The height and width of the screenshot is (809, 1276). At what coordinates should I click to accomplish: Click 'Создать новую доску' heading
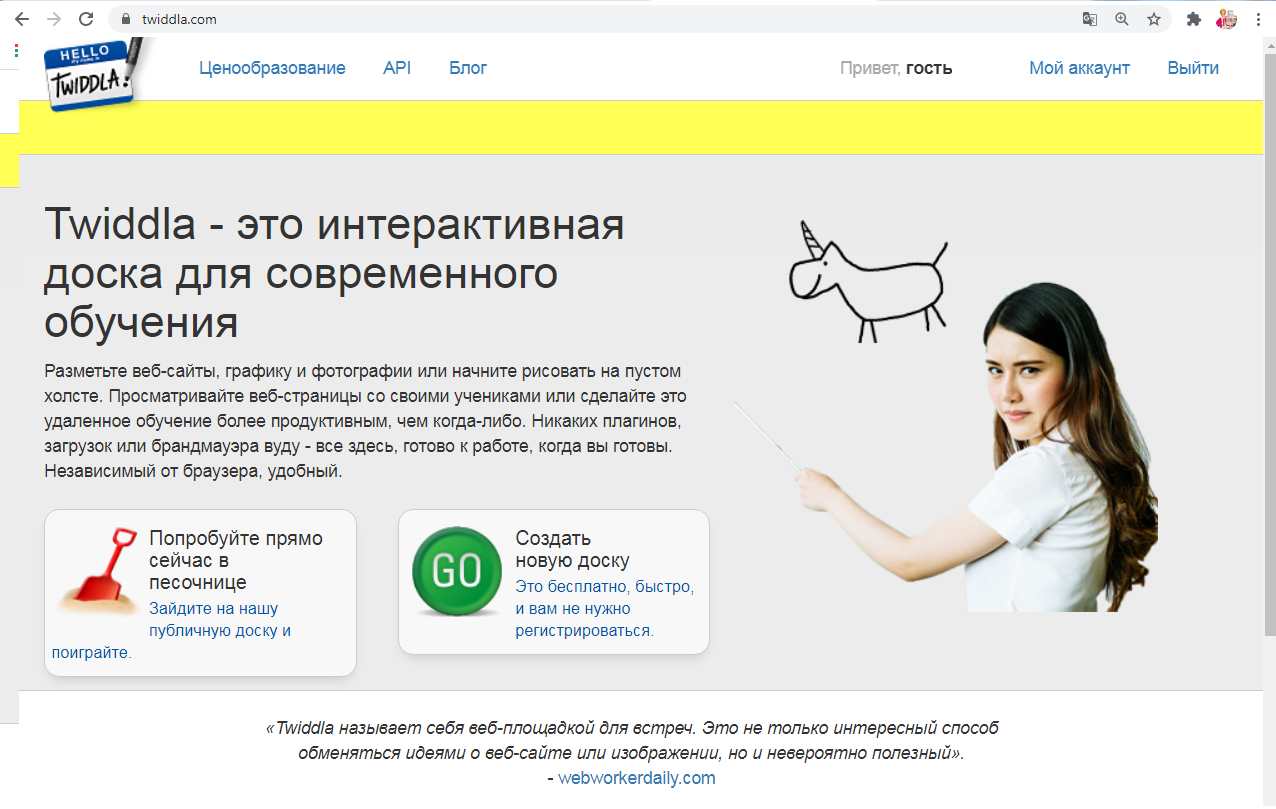[x=572, y=549]
